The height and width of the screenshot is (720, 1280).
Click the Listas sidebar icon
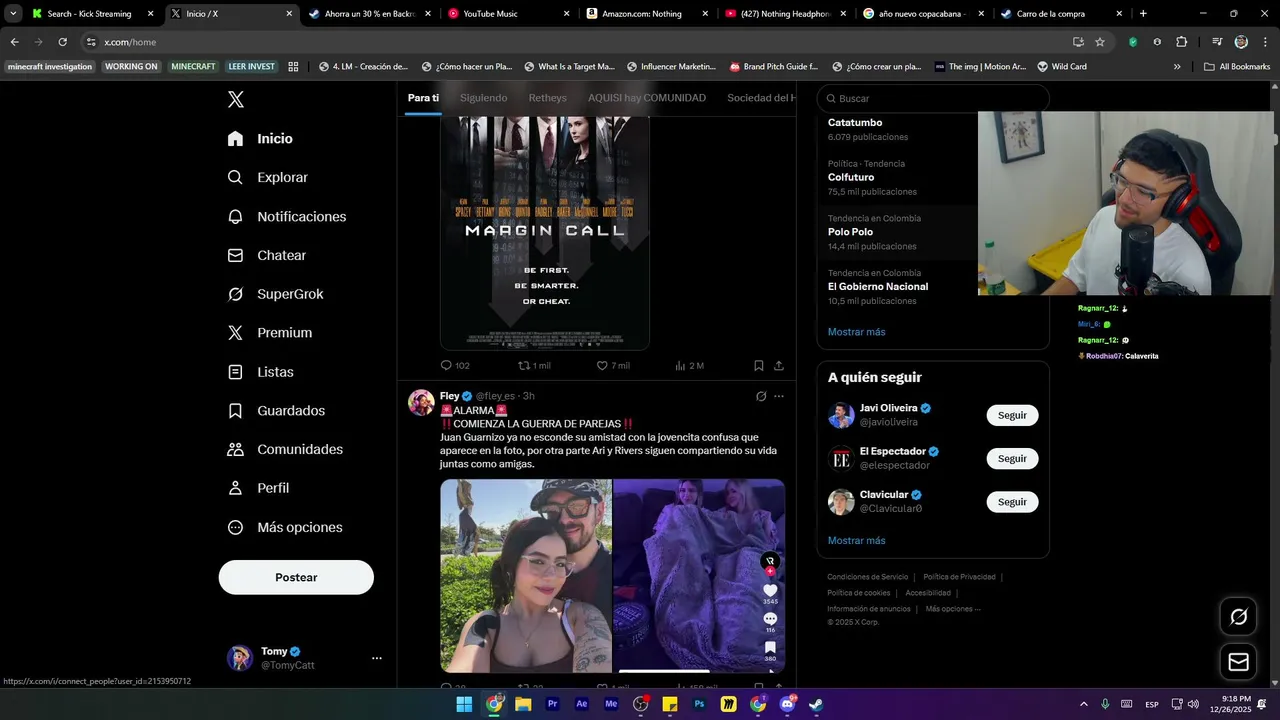[235, 372]
